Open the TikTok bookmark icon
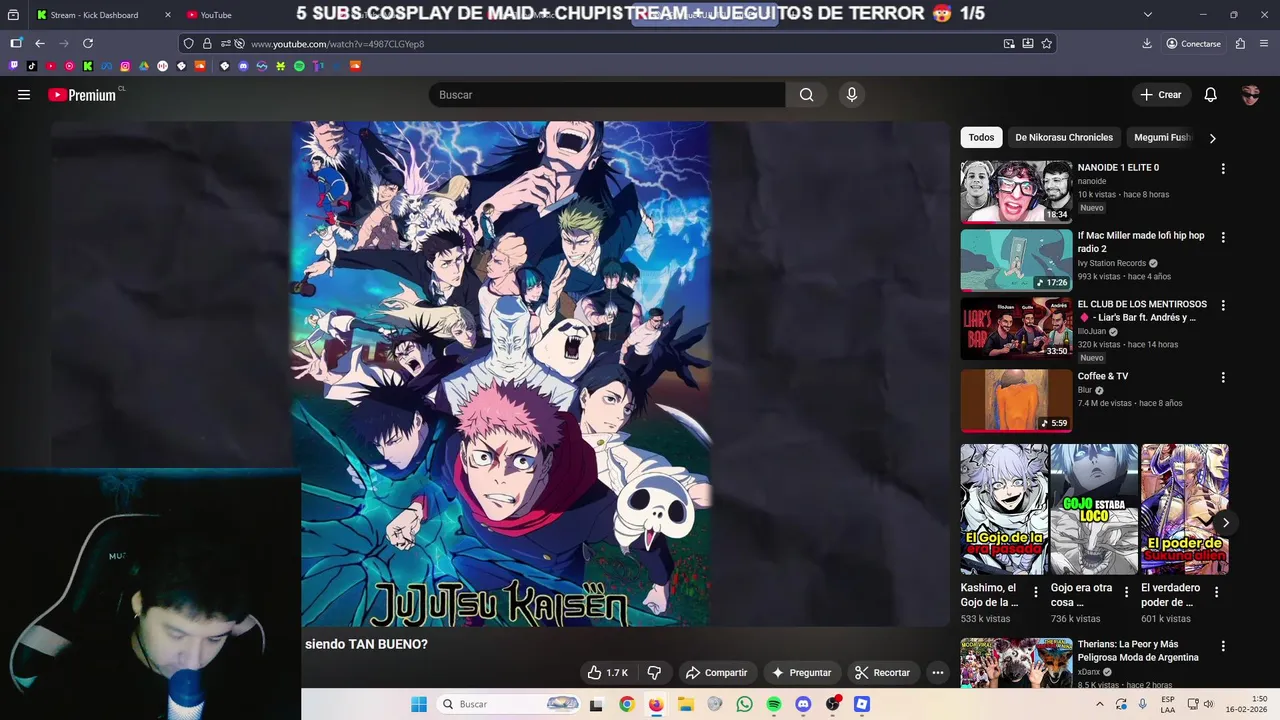Screen dimensions: 1280x720 [32, 66]
